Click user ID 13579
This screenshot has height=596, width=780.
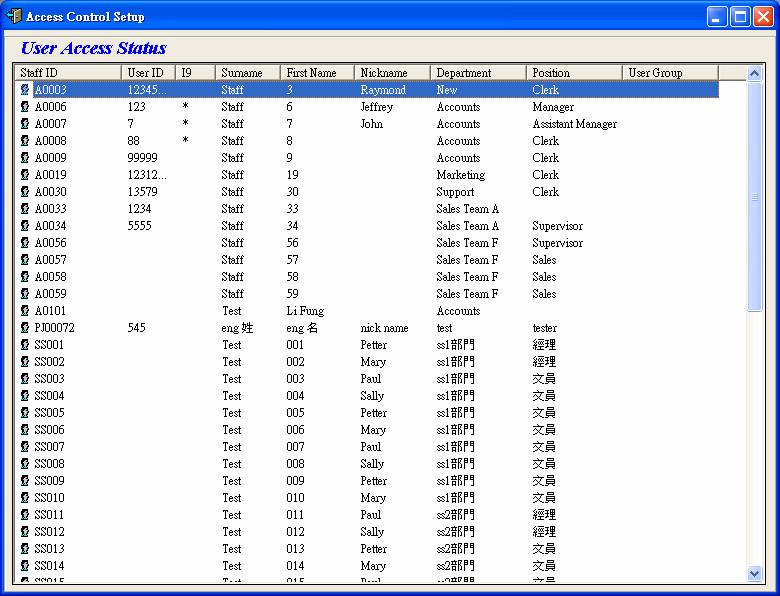(x=142, y=192)
